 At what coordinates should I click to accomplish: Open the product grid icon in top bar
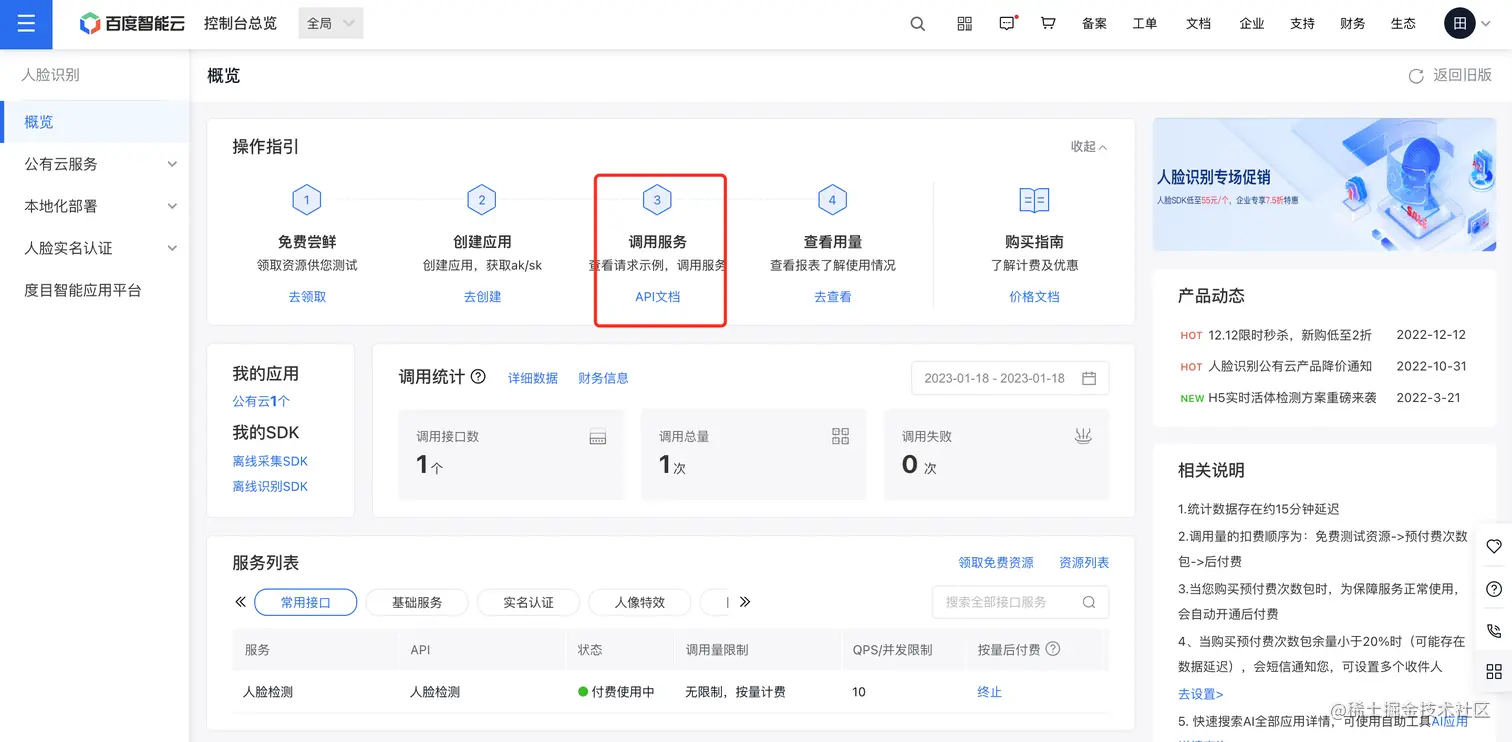coord(964,24)
